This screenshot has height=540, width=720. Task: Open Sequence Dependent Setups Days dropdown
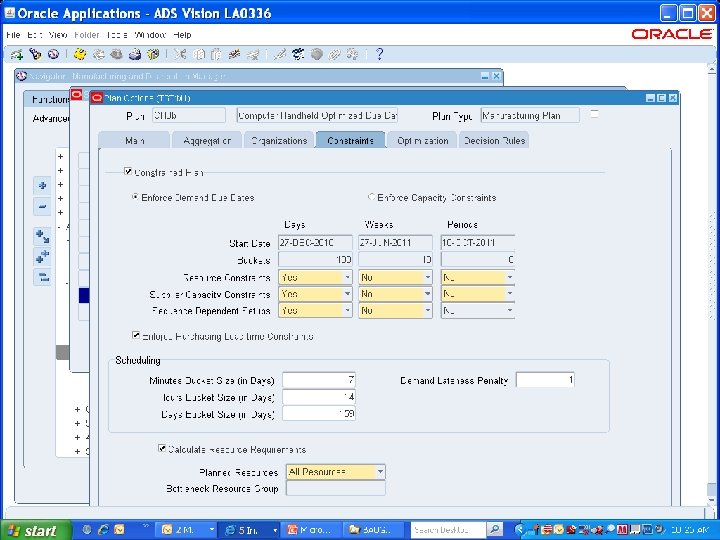[348, 310]
